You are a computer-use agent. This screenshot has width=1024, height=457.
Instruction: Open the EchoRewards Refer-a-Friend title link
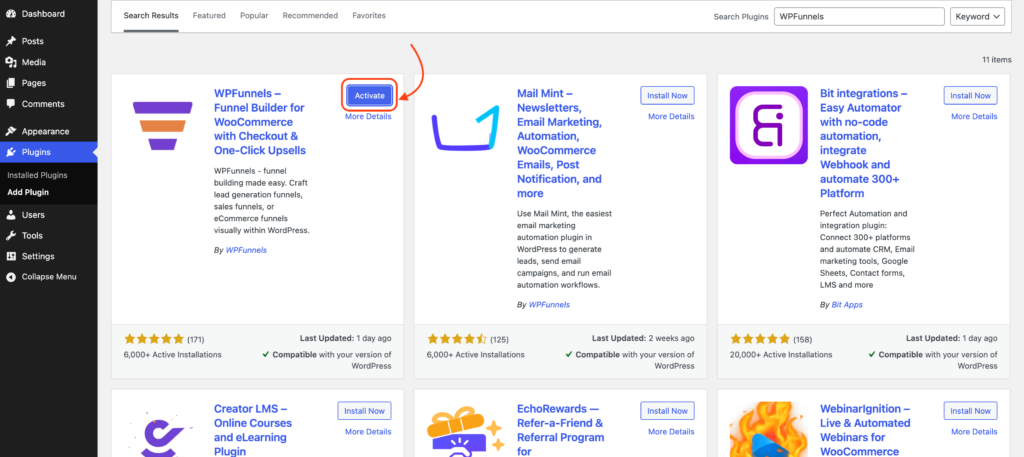coord(560,430)
